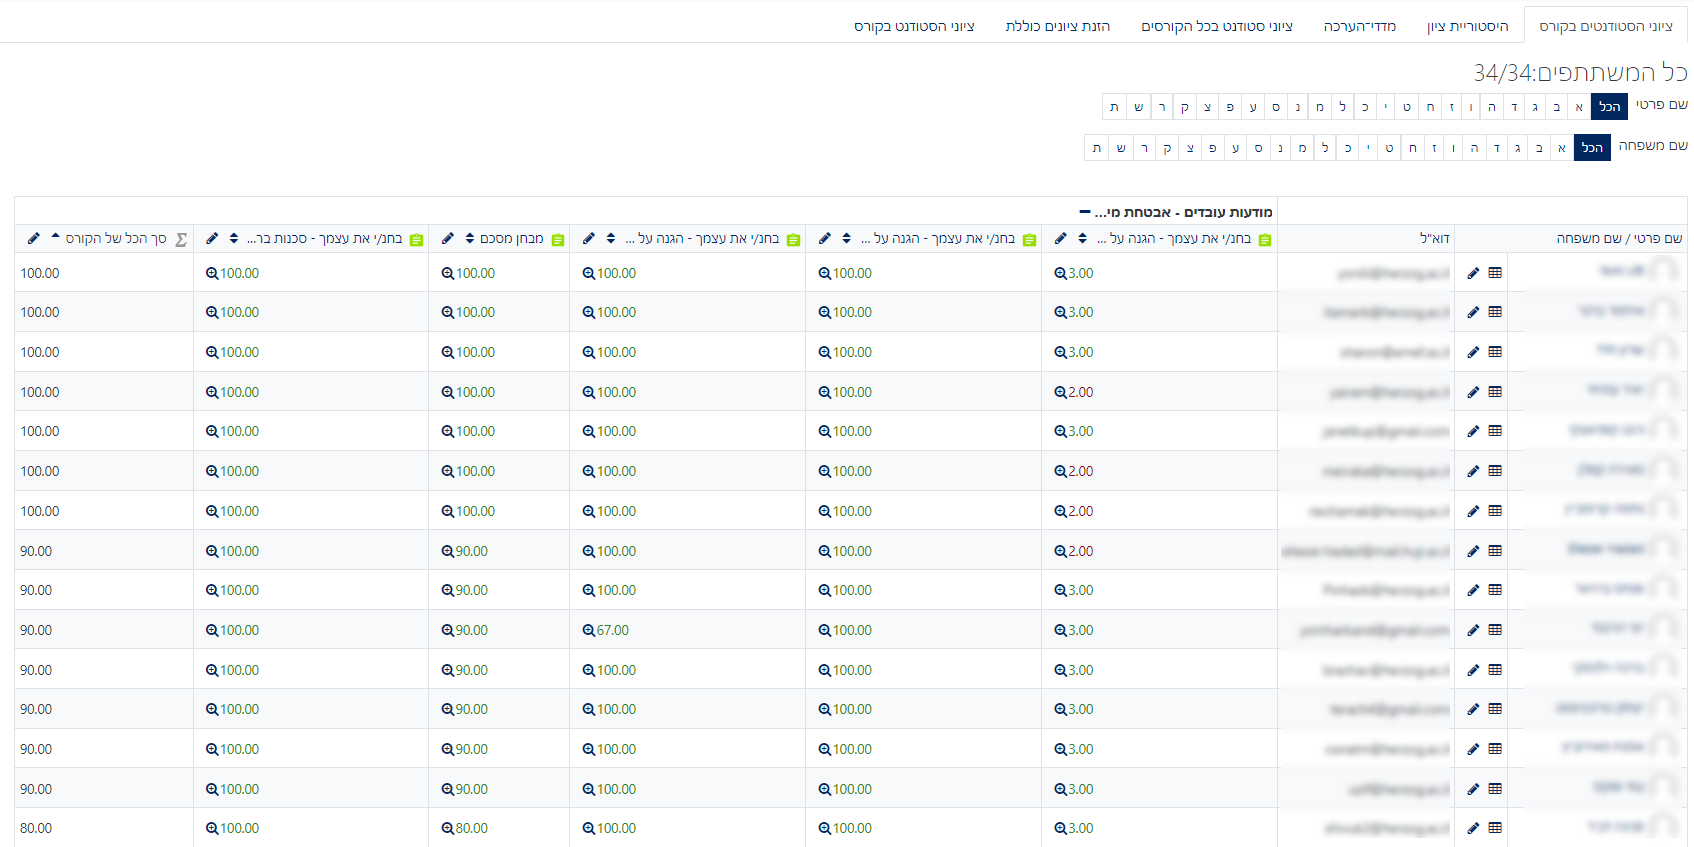Filter last names by letter 'ק'
Image resolution: width=1694 pixels, height=847 pixels.
1167,147
